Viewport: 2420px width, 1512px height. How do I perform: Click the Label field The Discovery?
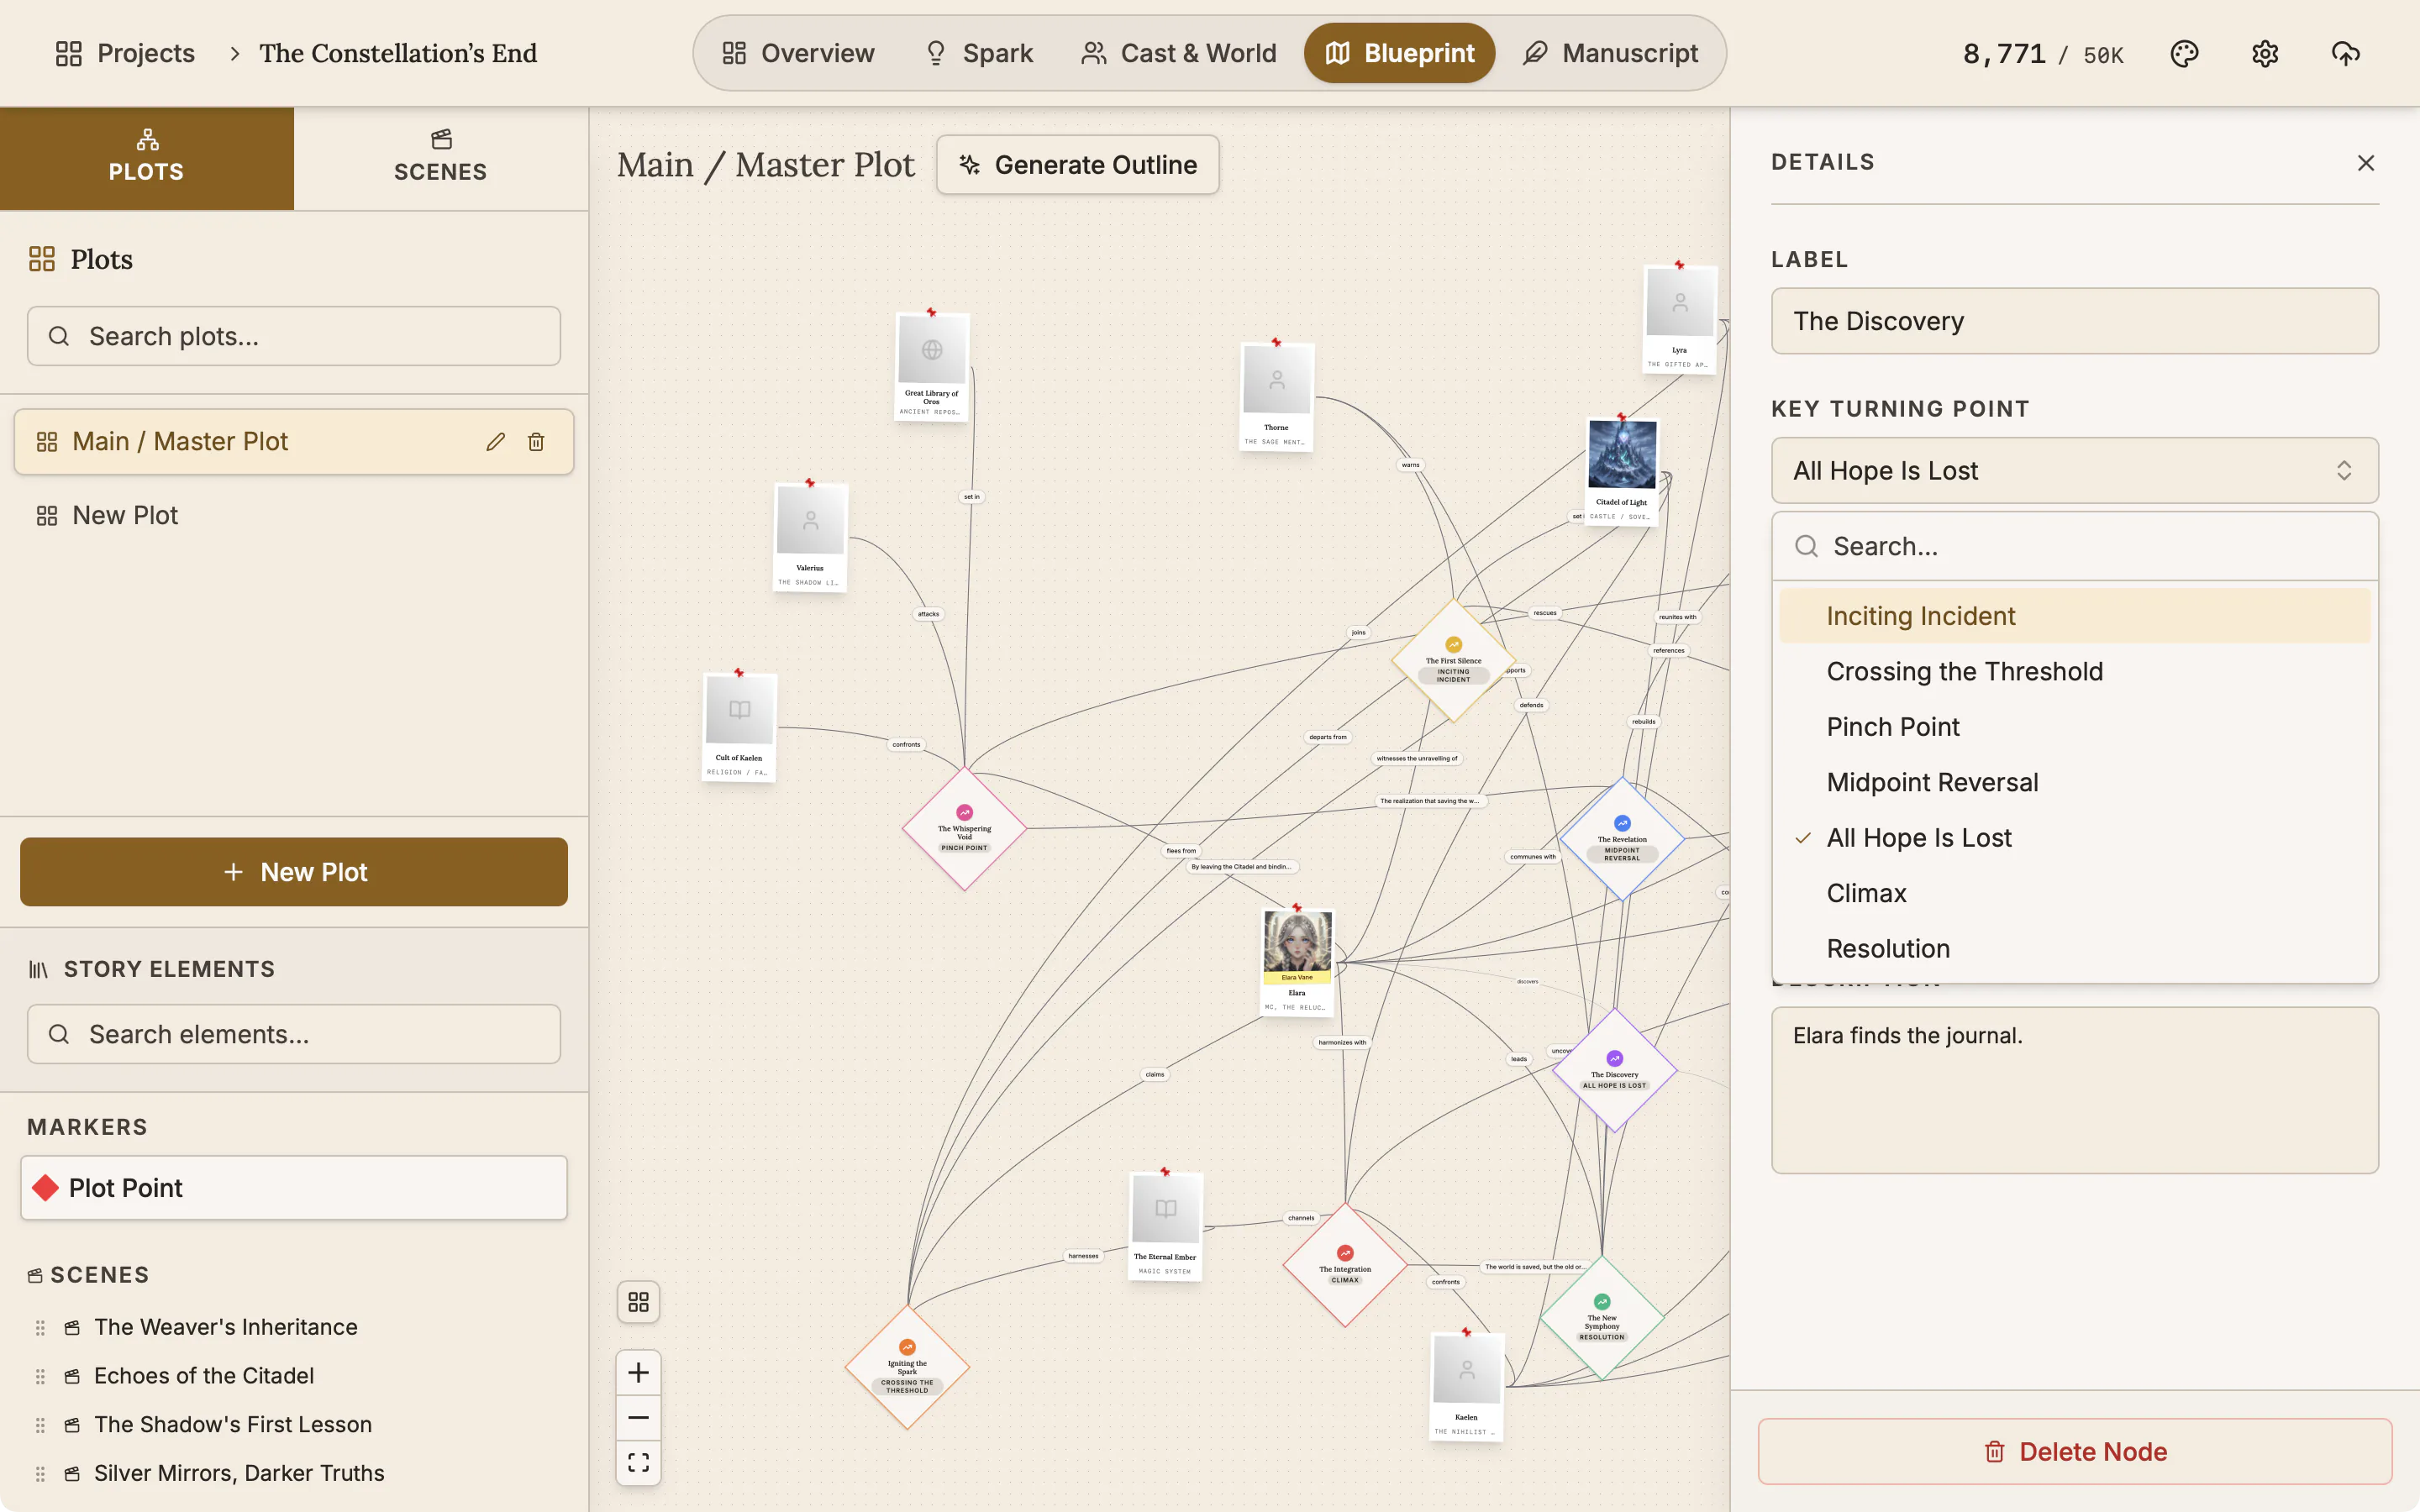(x=2074, y=321)
